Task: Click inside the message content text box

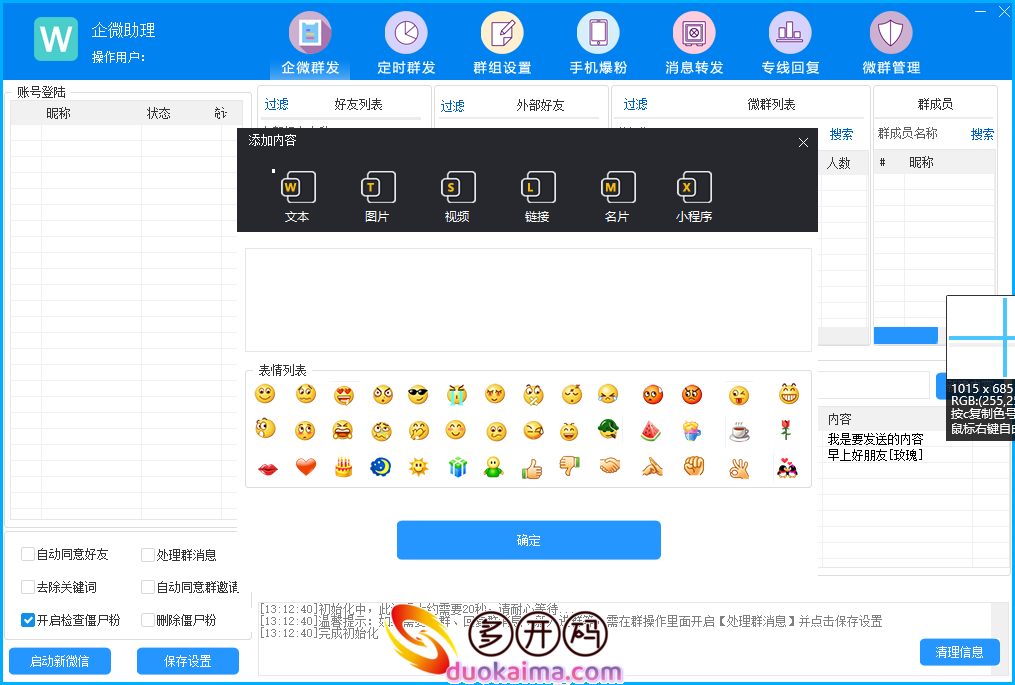Action: click(528, 300)
